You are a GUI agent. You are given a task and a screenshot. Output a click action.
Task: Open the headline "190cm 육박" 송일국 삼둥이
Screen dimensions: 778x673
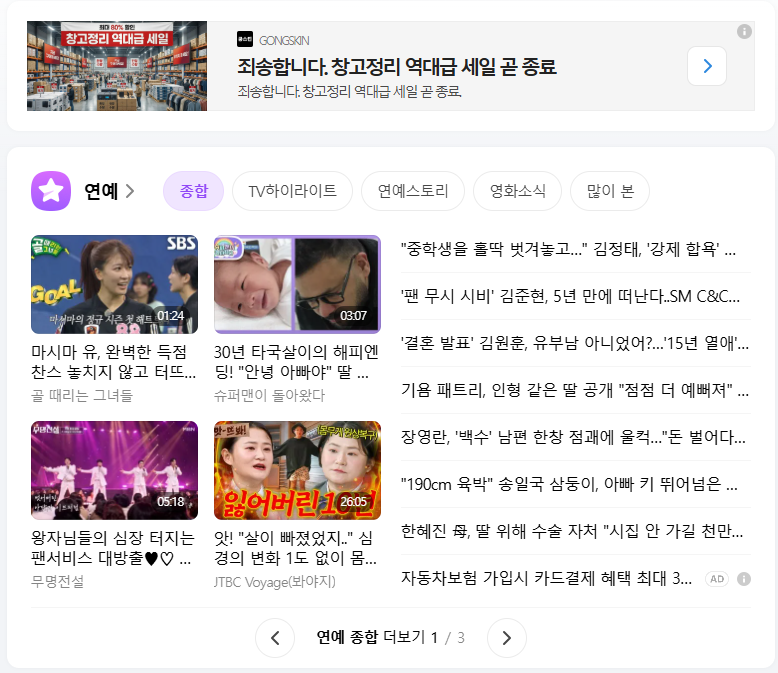569,484
